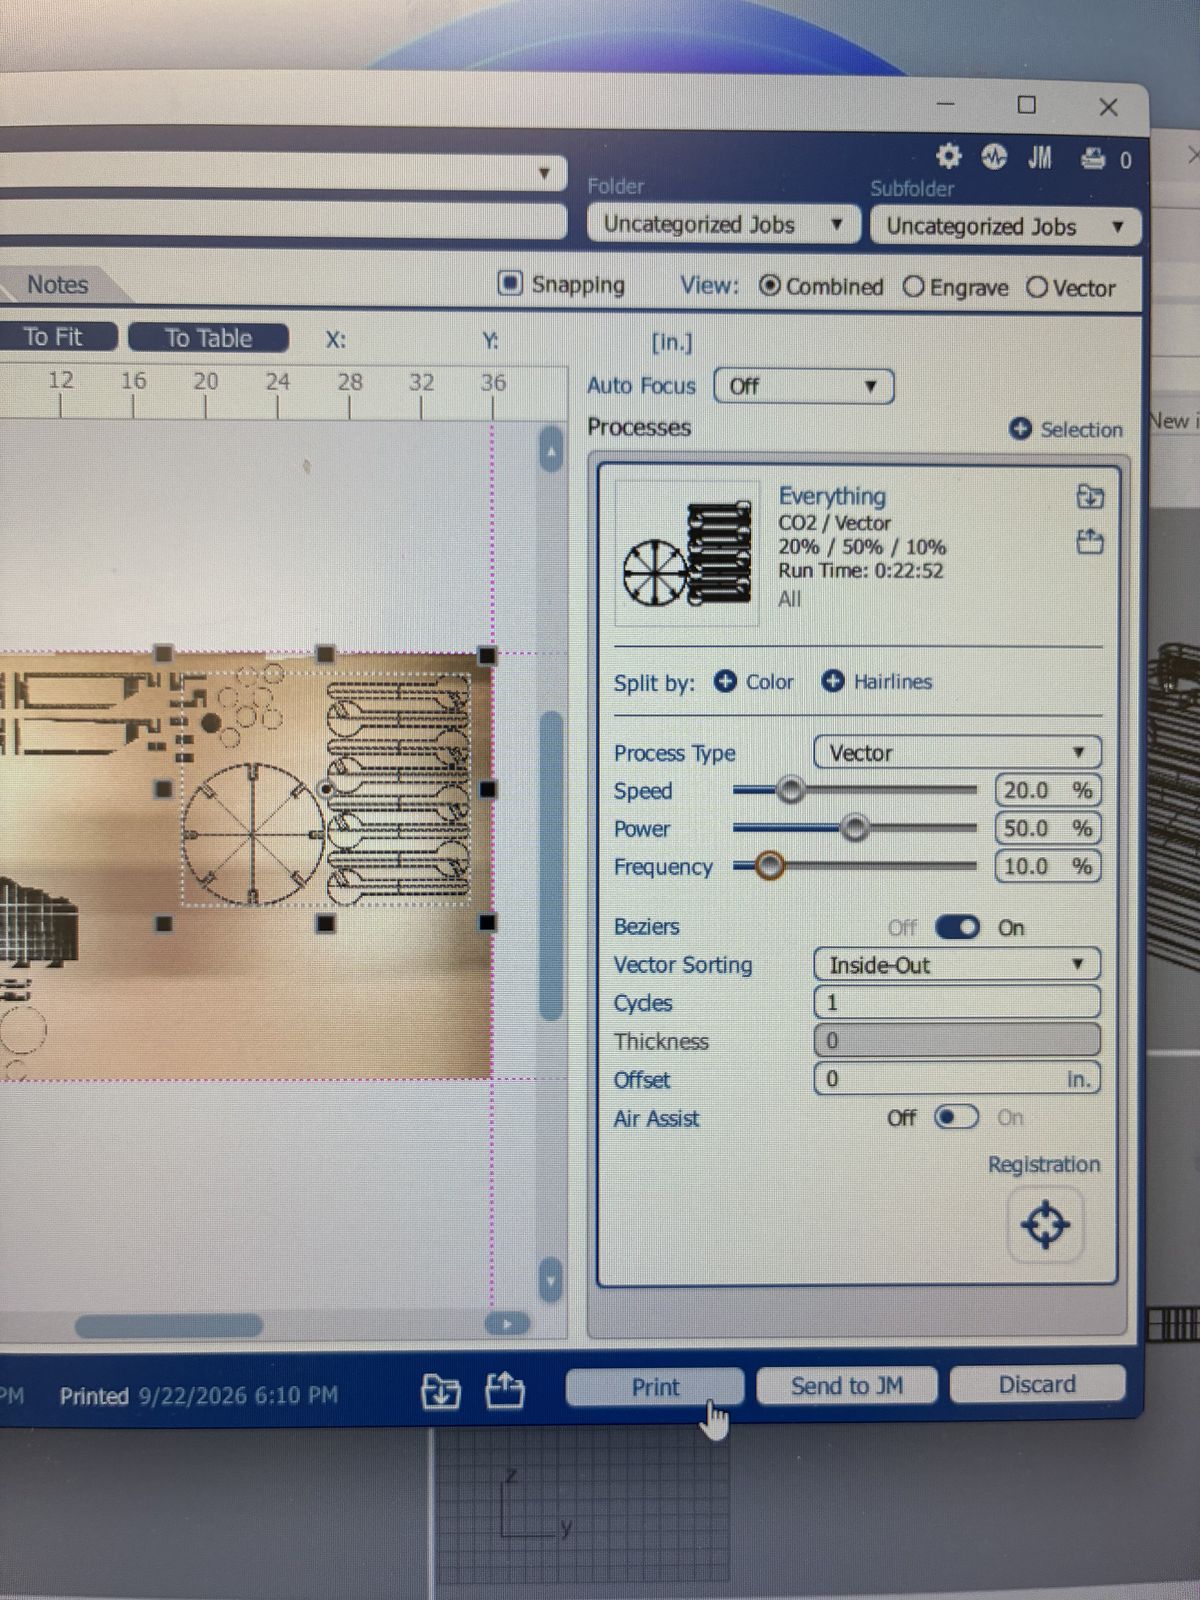Click the top-right selection handle on the design

(487, 656)
